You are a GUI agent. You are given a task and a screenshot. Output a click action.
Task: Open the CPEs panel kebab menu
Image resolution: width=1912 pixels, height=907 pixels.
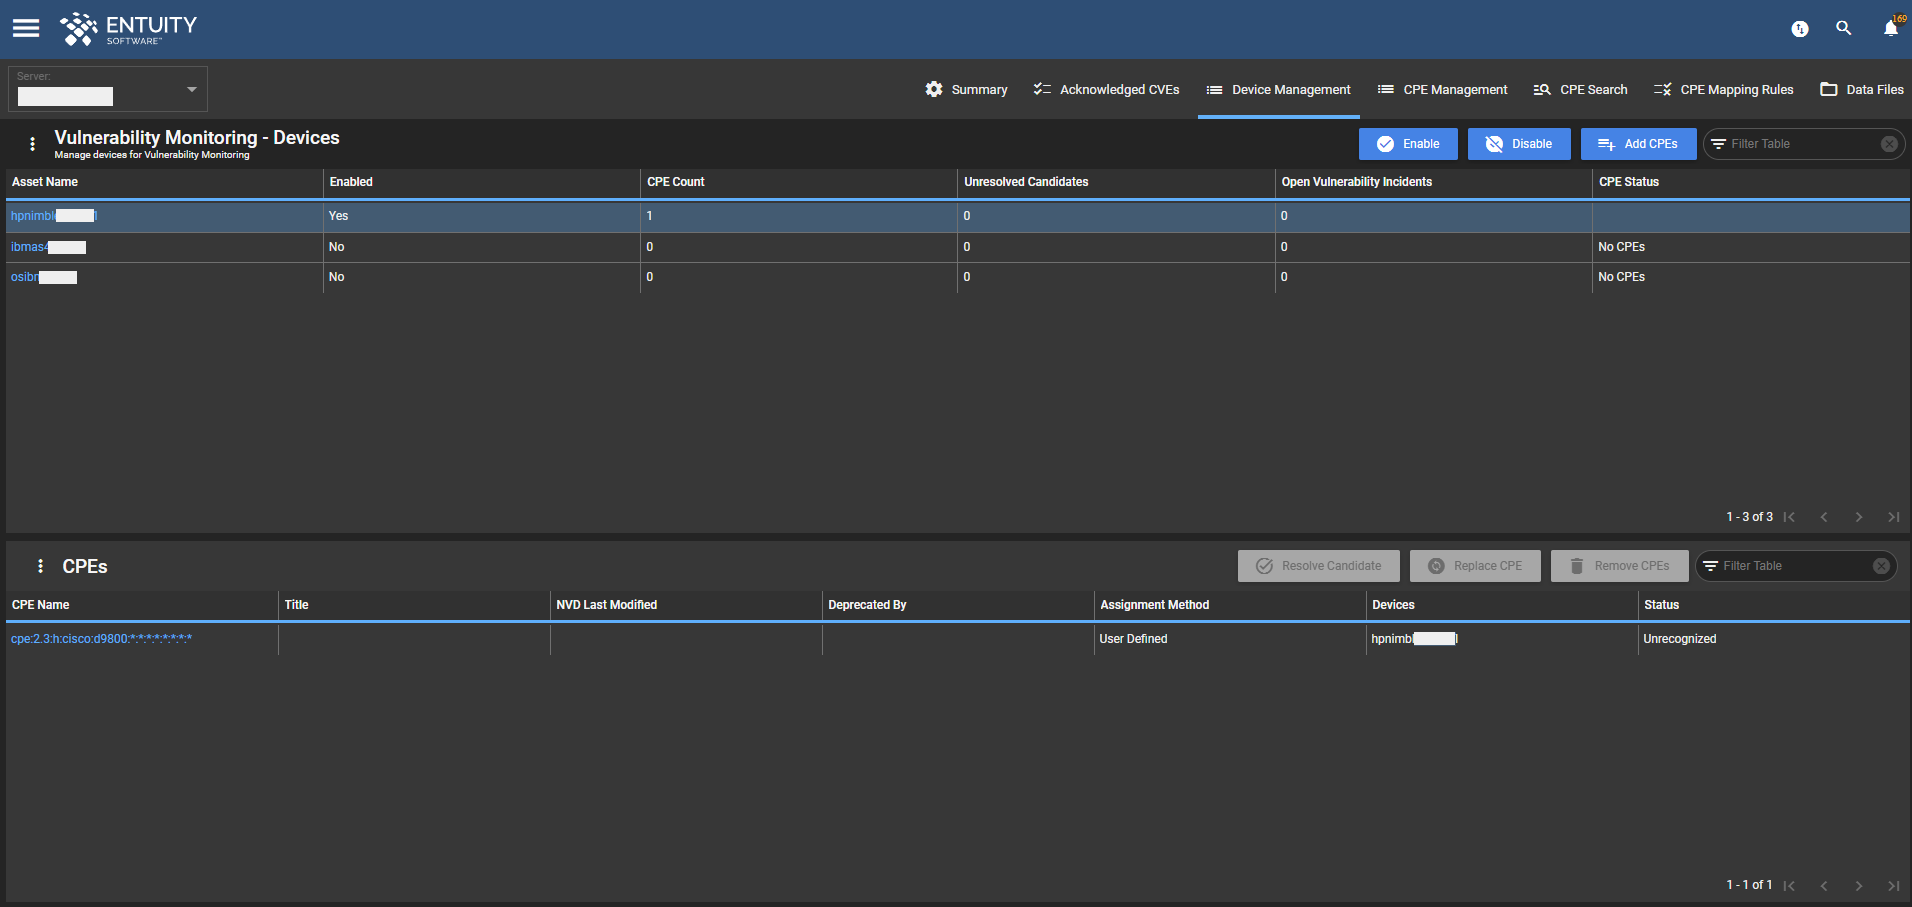pos(40,566)
